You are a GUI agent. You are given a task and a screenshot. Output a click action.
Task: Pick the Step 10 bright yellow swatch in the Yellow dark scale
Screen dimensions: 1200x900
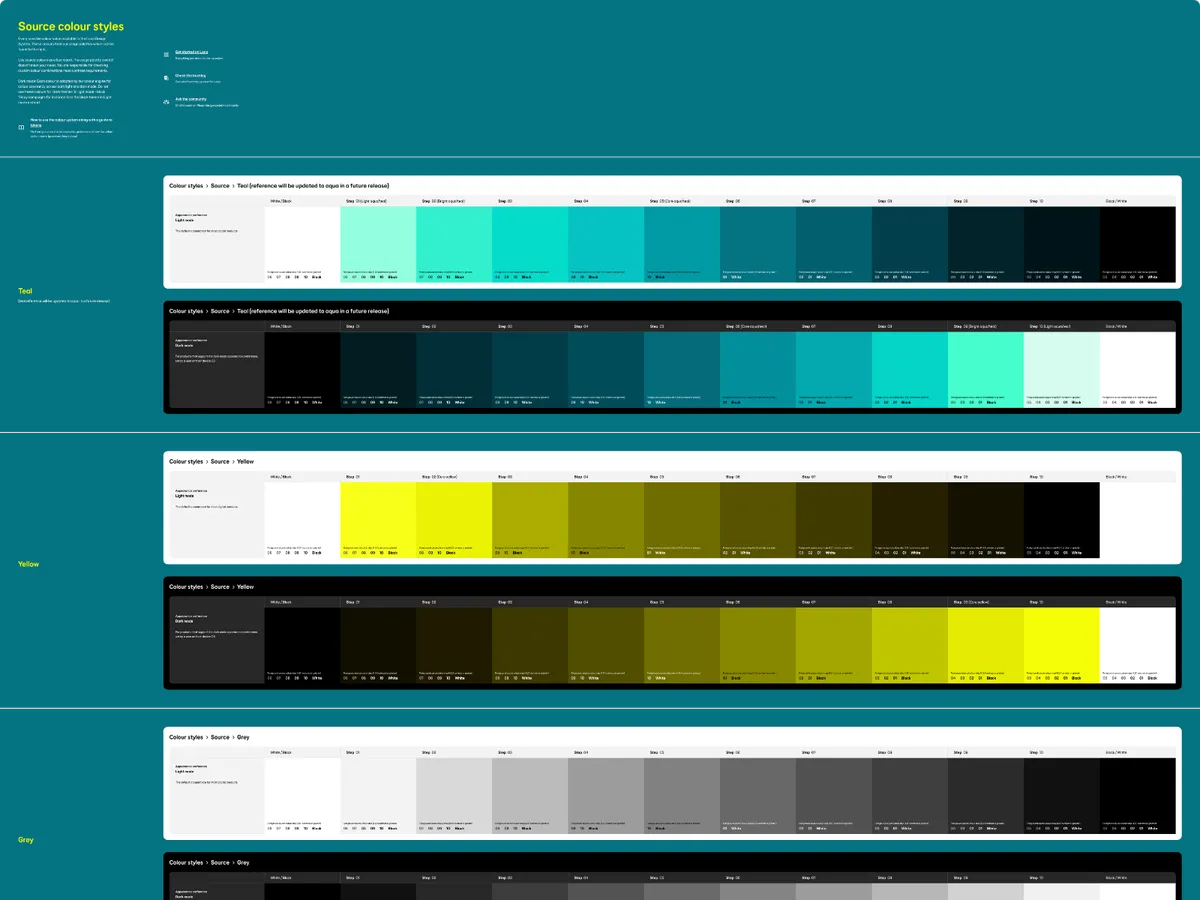pos(1062,645)
